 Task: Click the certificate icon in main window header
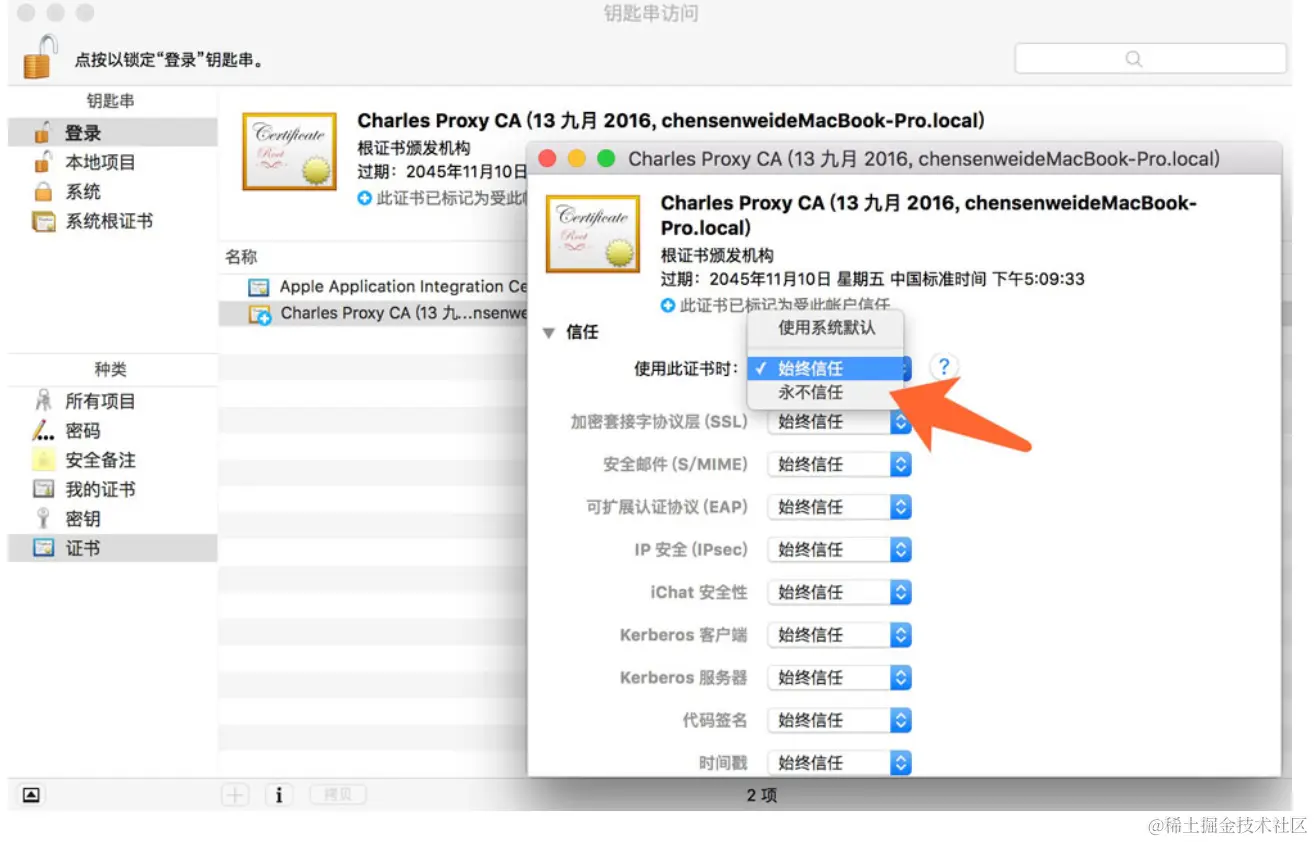pos(290,151)
